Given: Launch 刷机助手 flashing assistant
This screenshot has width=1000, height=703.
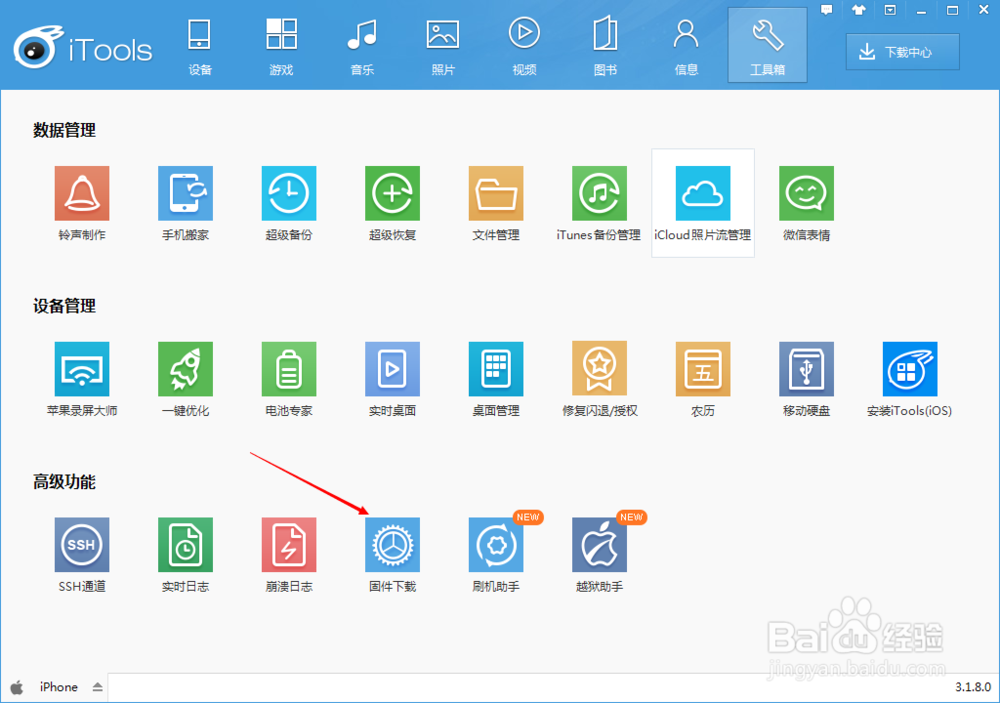Looking at the screenshot, I should (496, 545).
